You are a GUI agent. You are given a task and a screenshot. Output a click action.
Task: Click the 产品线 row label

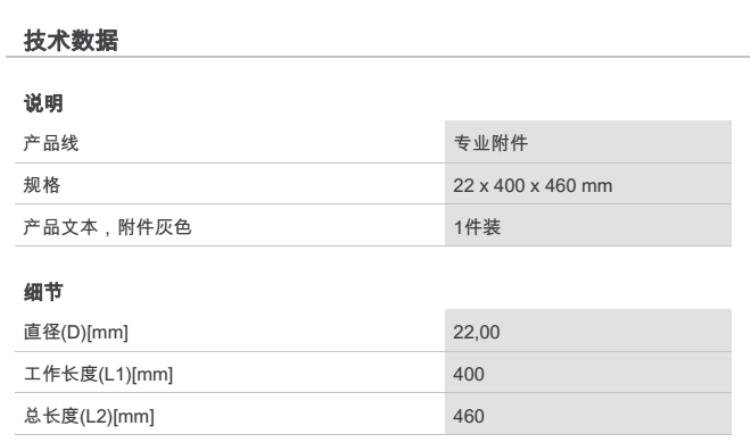click(51, 144)
